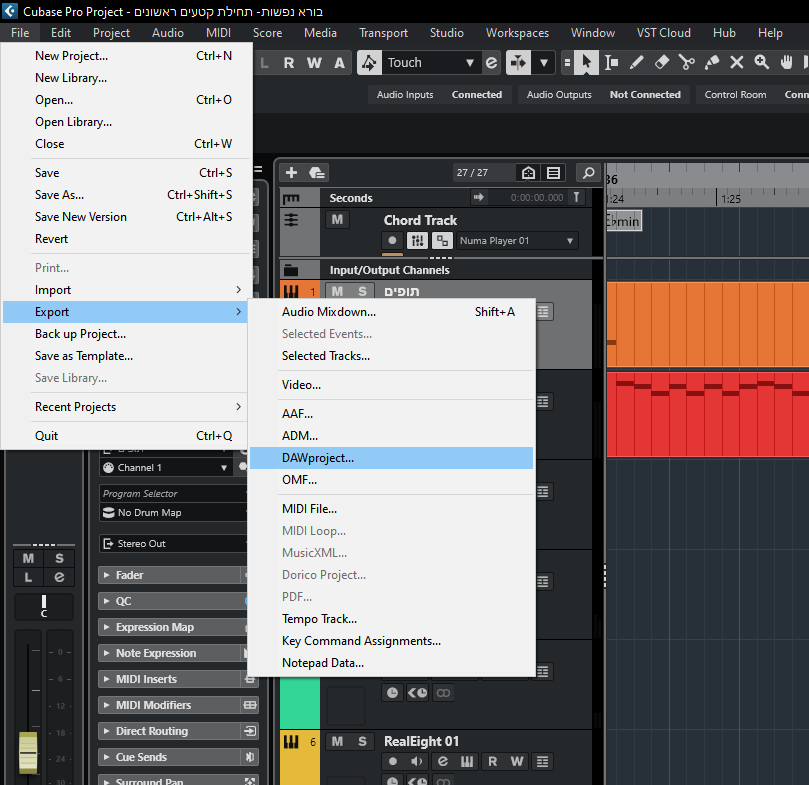The height and width of the screenshot is (785, 809).
Task: Click the Direct Routing section icon
Action: click(250, 731)
